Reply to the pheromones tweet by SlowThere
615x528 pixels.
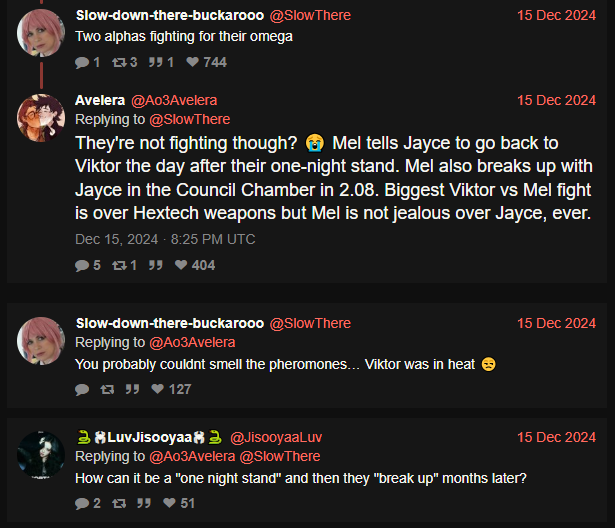[x=82, y=390]
